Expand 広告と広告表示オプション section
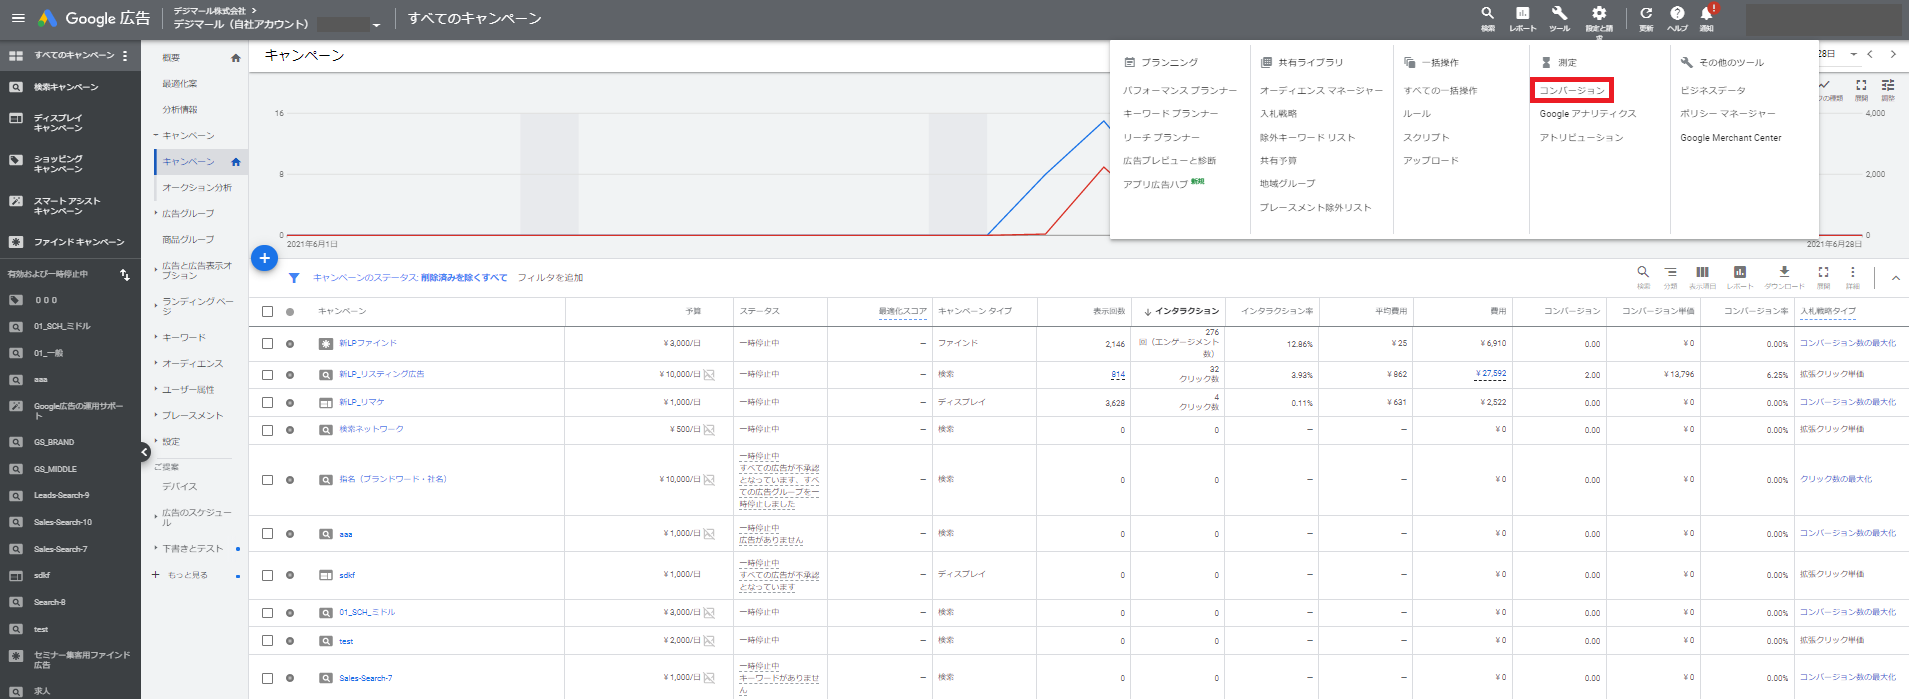Image resolution: width=1909 pixels, height=699 pixels. pos(156,270)
